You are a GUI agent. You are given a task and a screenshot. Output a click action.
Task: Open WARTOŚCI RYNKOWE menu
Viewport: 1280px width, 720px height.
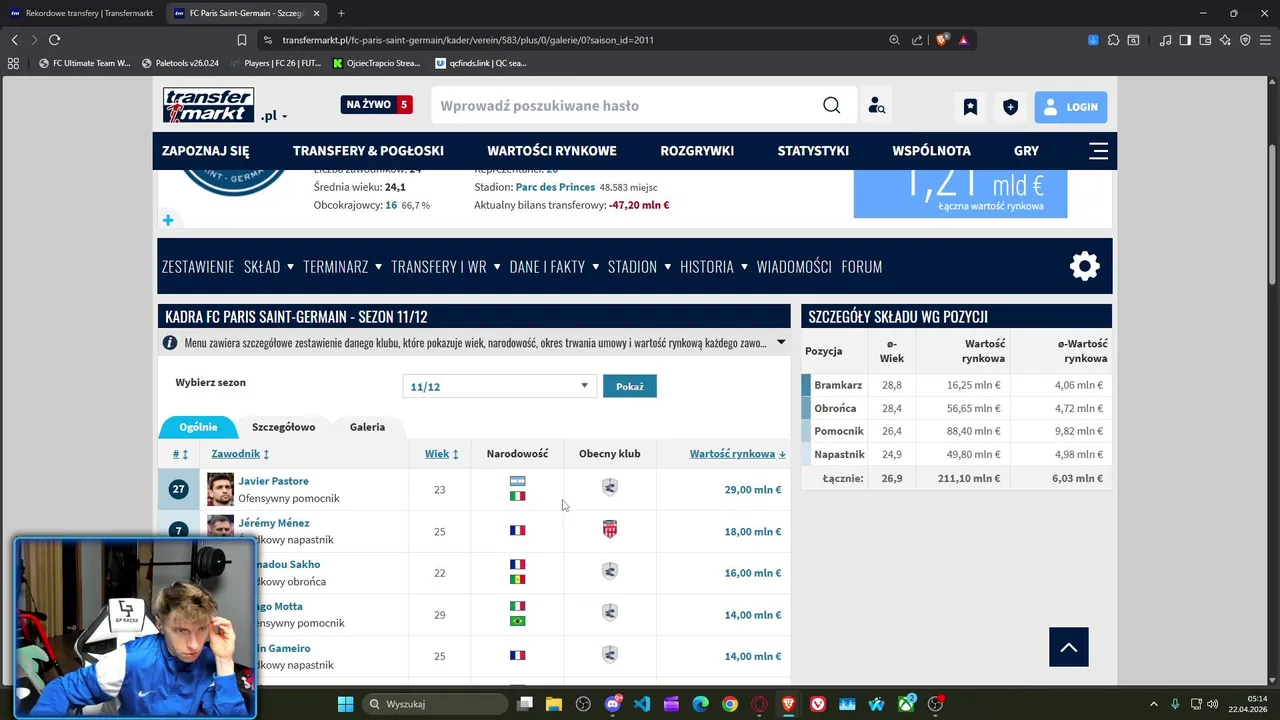tap(552, 151)
